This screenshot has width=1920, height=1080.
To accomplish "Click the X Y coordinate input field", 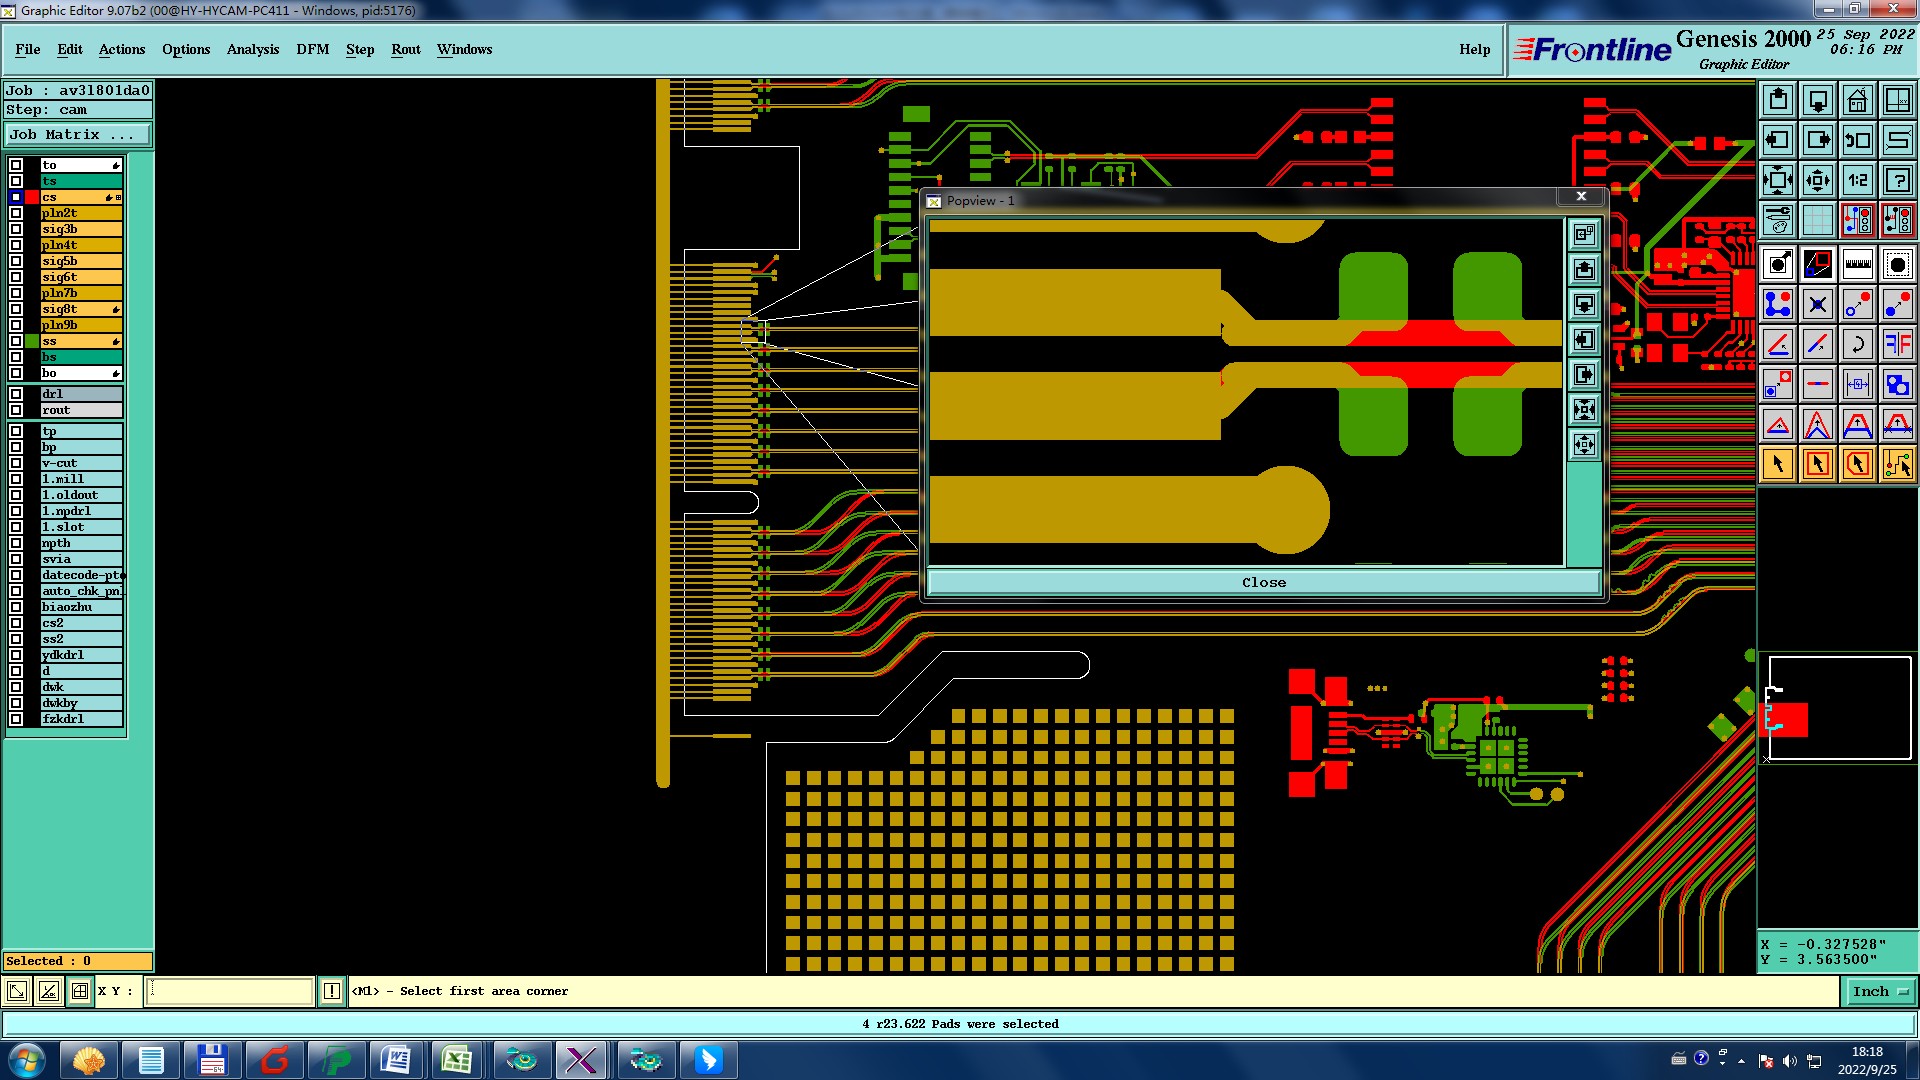I will [x=230, y=991].
